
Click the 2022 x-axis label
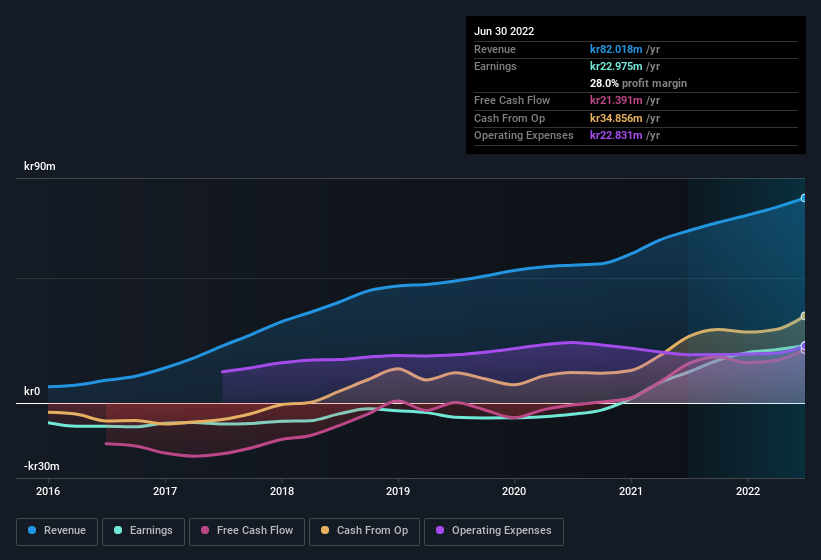pyautogui.click(x=748, y=491)
